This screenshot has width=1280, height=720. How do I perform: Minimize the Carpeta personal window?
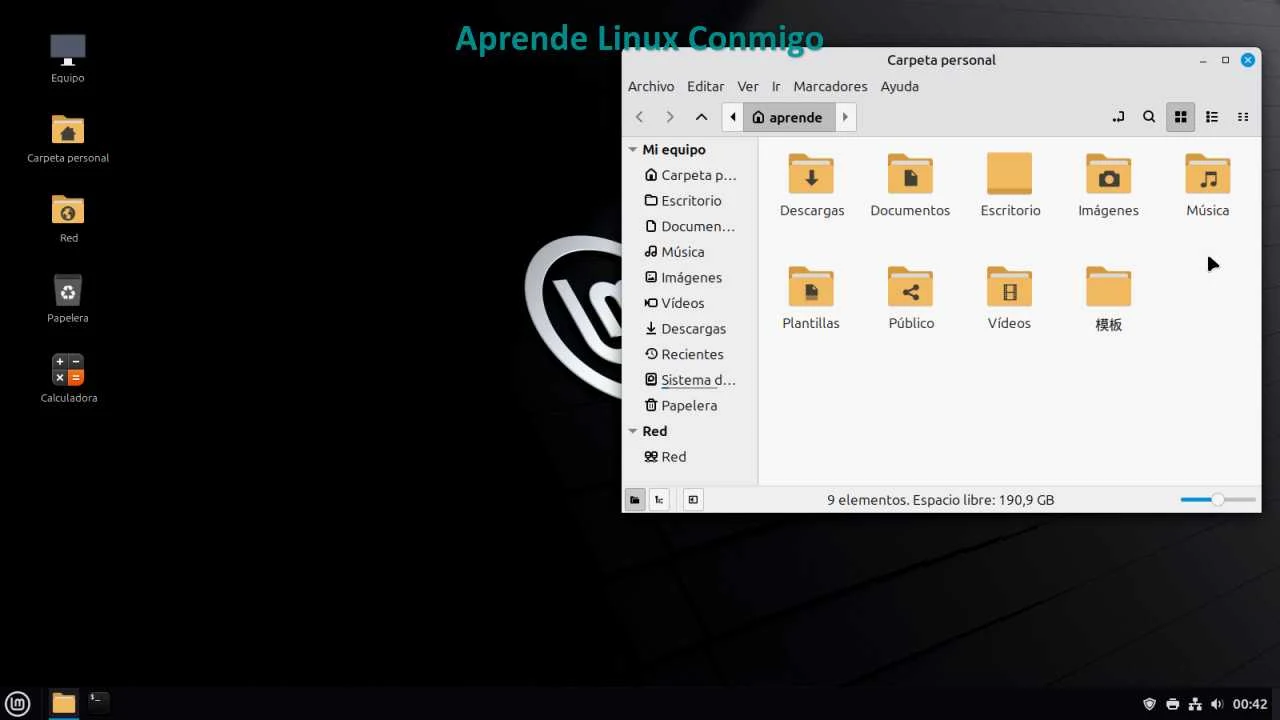pyautogui.click(x=1203, y=60)
